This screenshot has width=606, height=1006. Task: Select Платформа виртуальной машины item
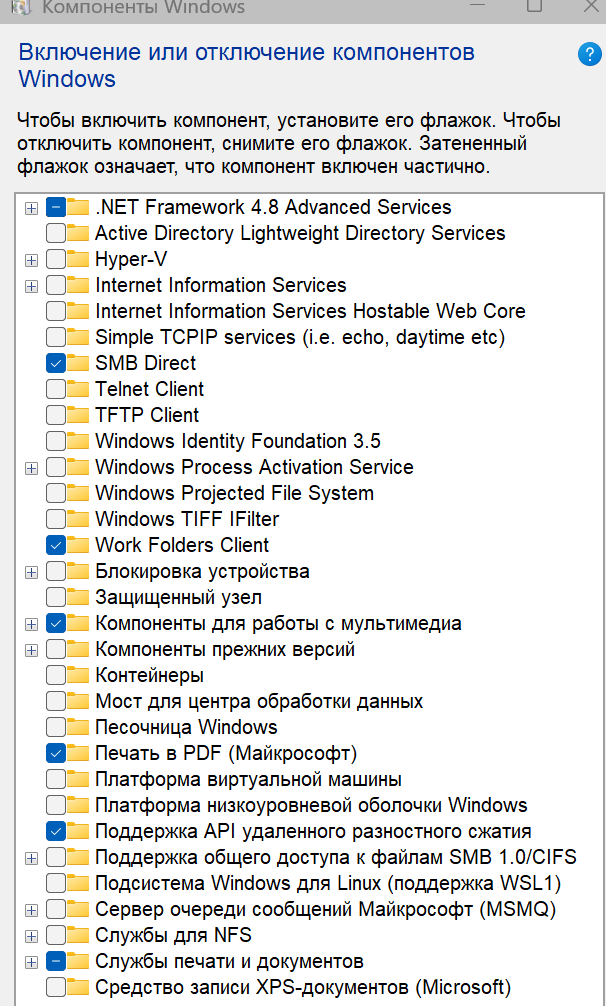click(248, 779)
